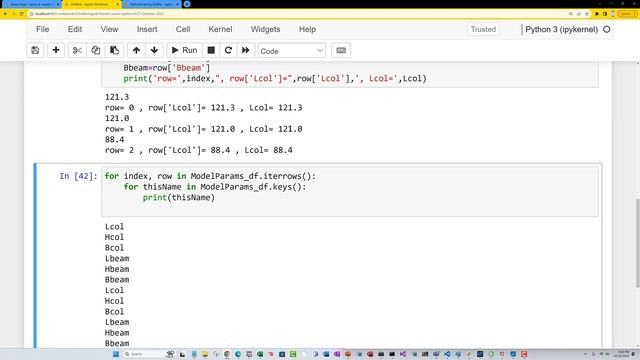
Task: Click the notebook vertical scrollbar
Action: [637, 243]
